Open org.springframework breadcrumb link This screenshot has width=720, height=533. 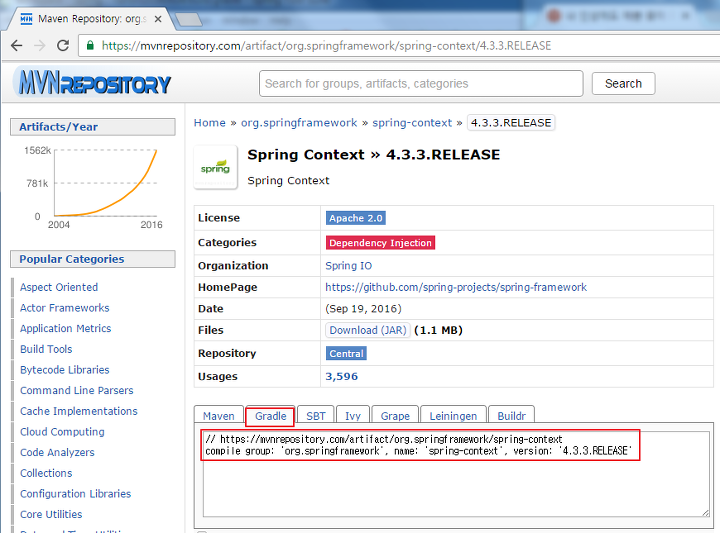click(x=299, y=123)
